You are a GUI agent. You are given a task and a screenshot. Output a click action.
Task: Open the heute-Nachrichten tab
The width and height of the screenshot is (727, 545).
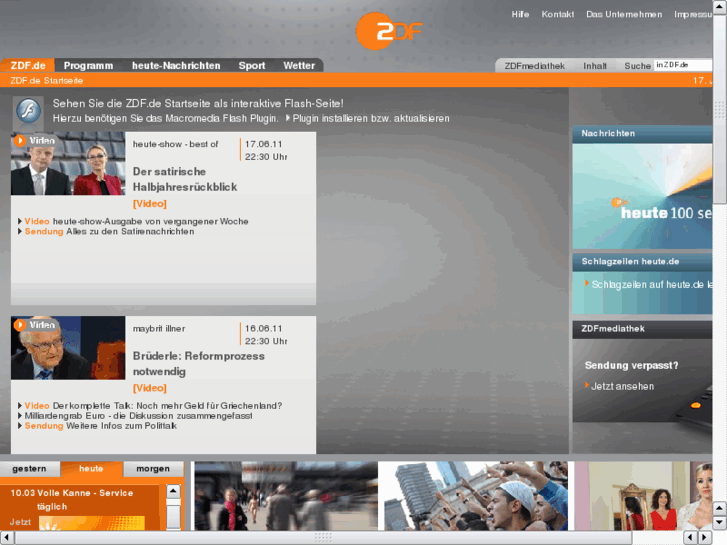pyautogui.click(x=176, y=65)
